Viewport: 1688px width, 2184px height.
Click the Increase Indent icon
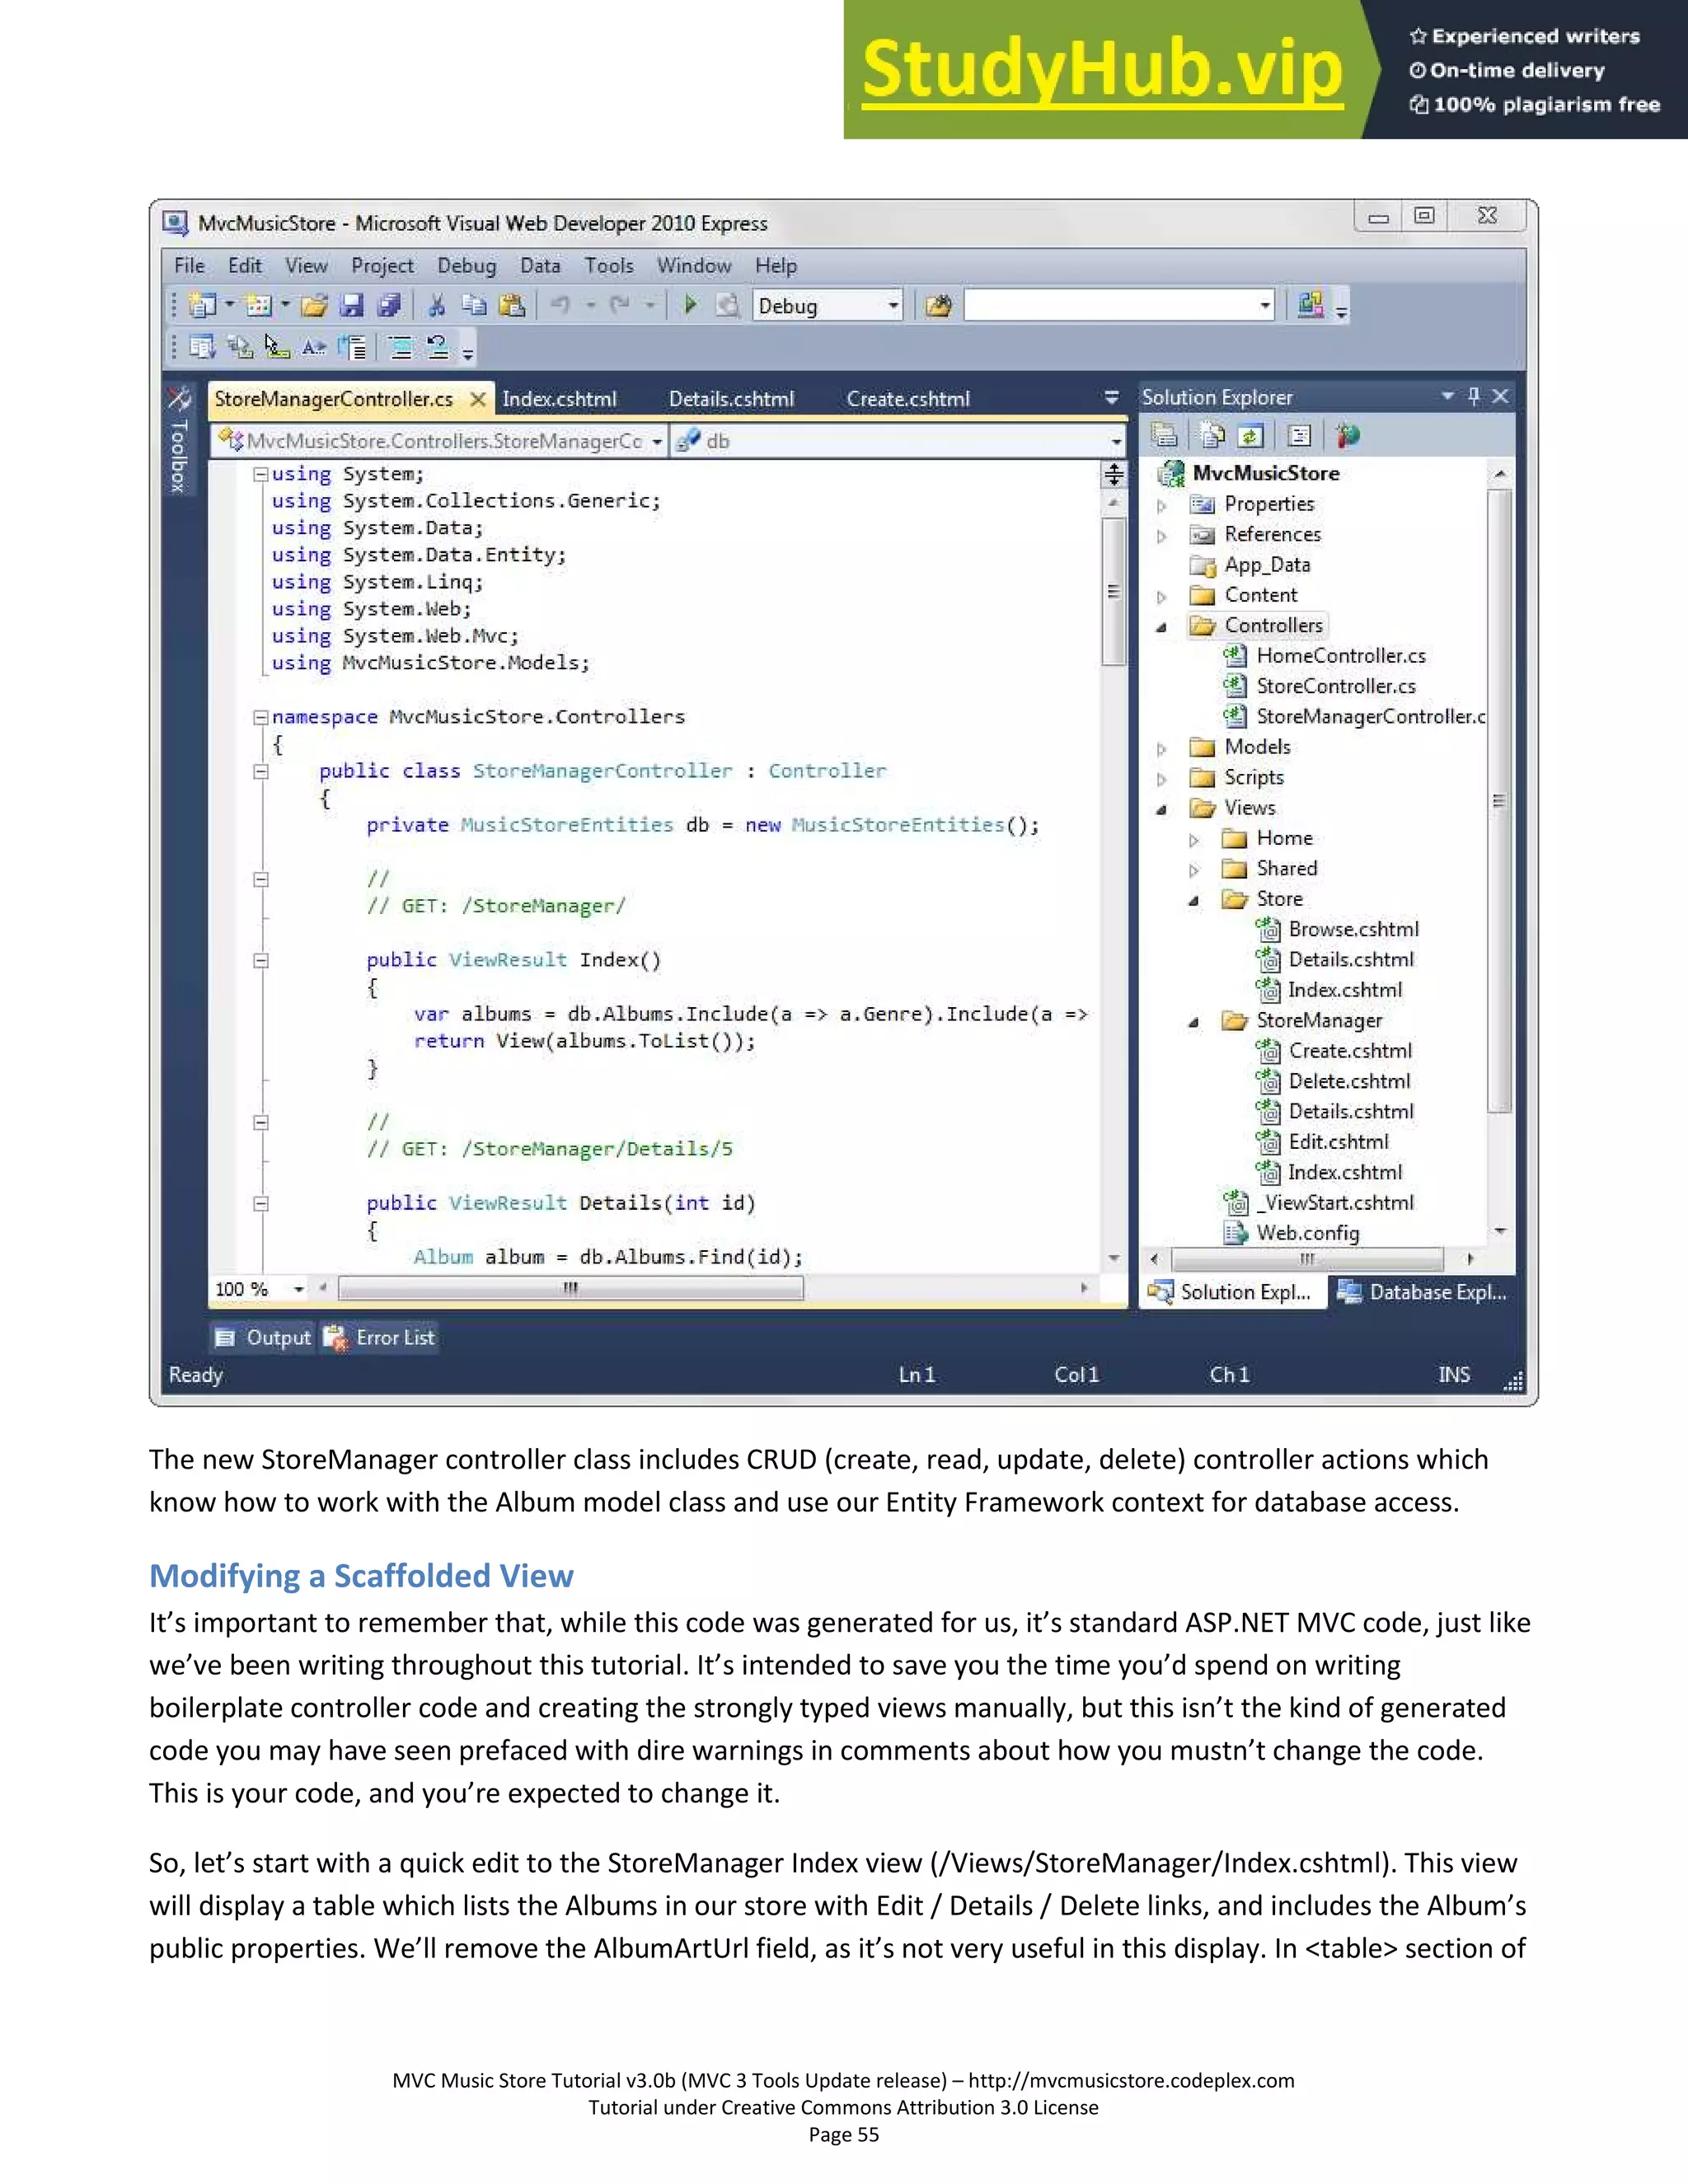pos(352,348)
